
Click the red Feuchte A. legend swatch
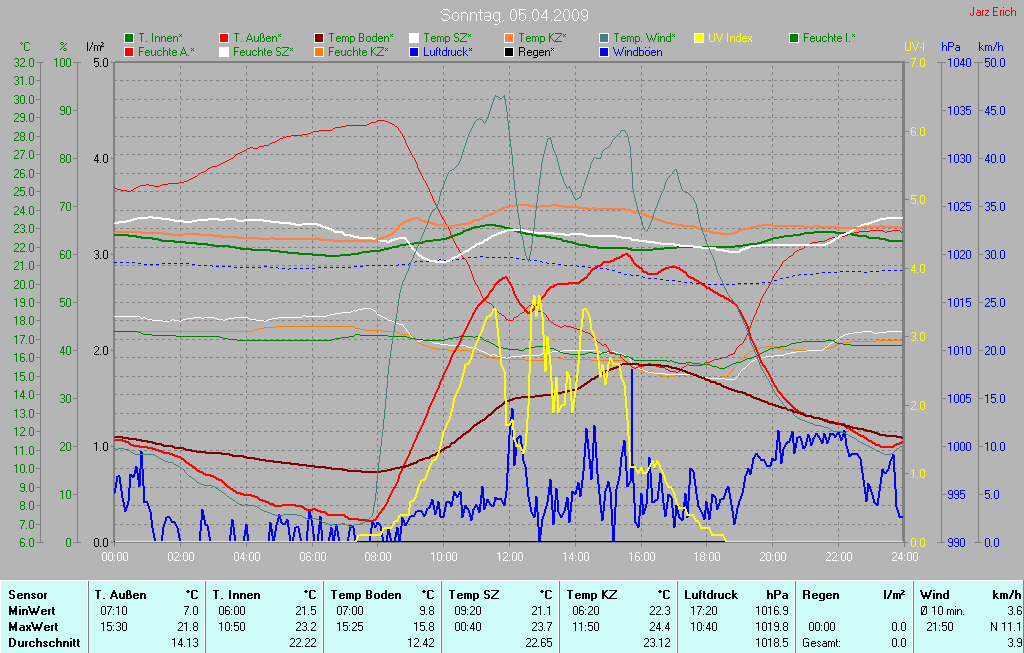129,52
